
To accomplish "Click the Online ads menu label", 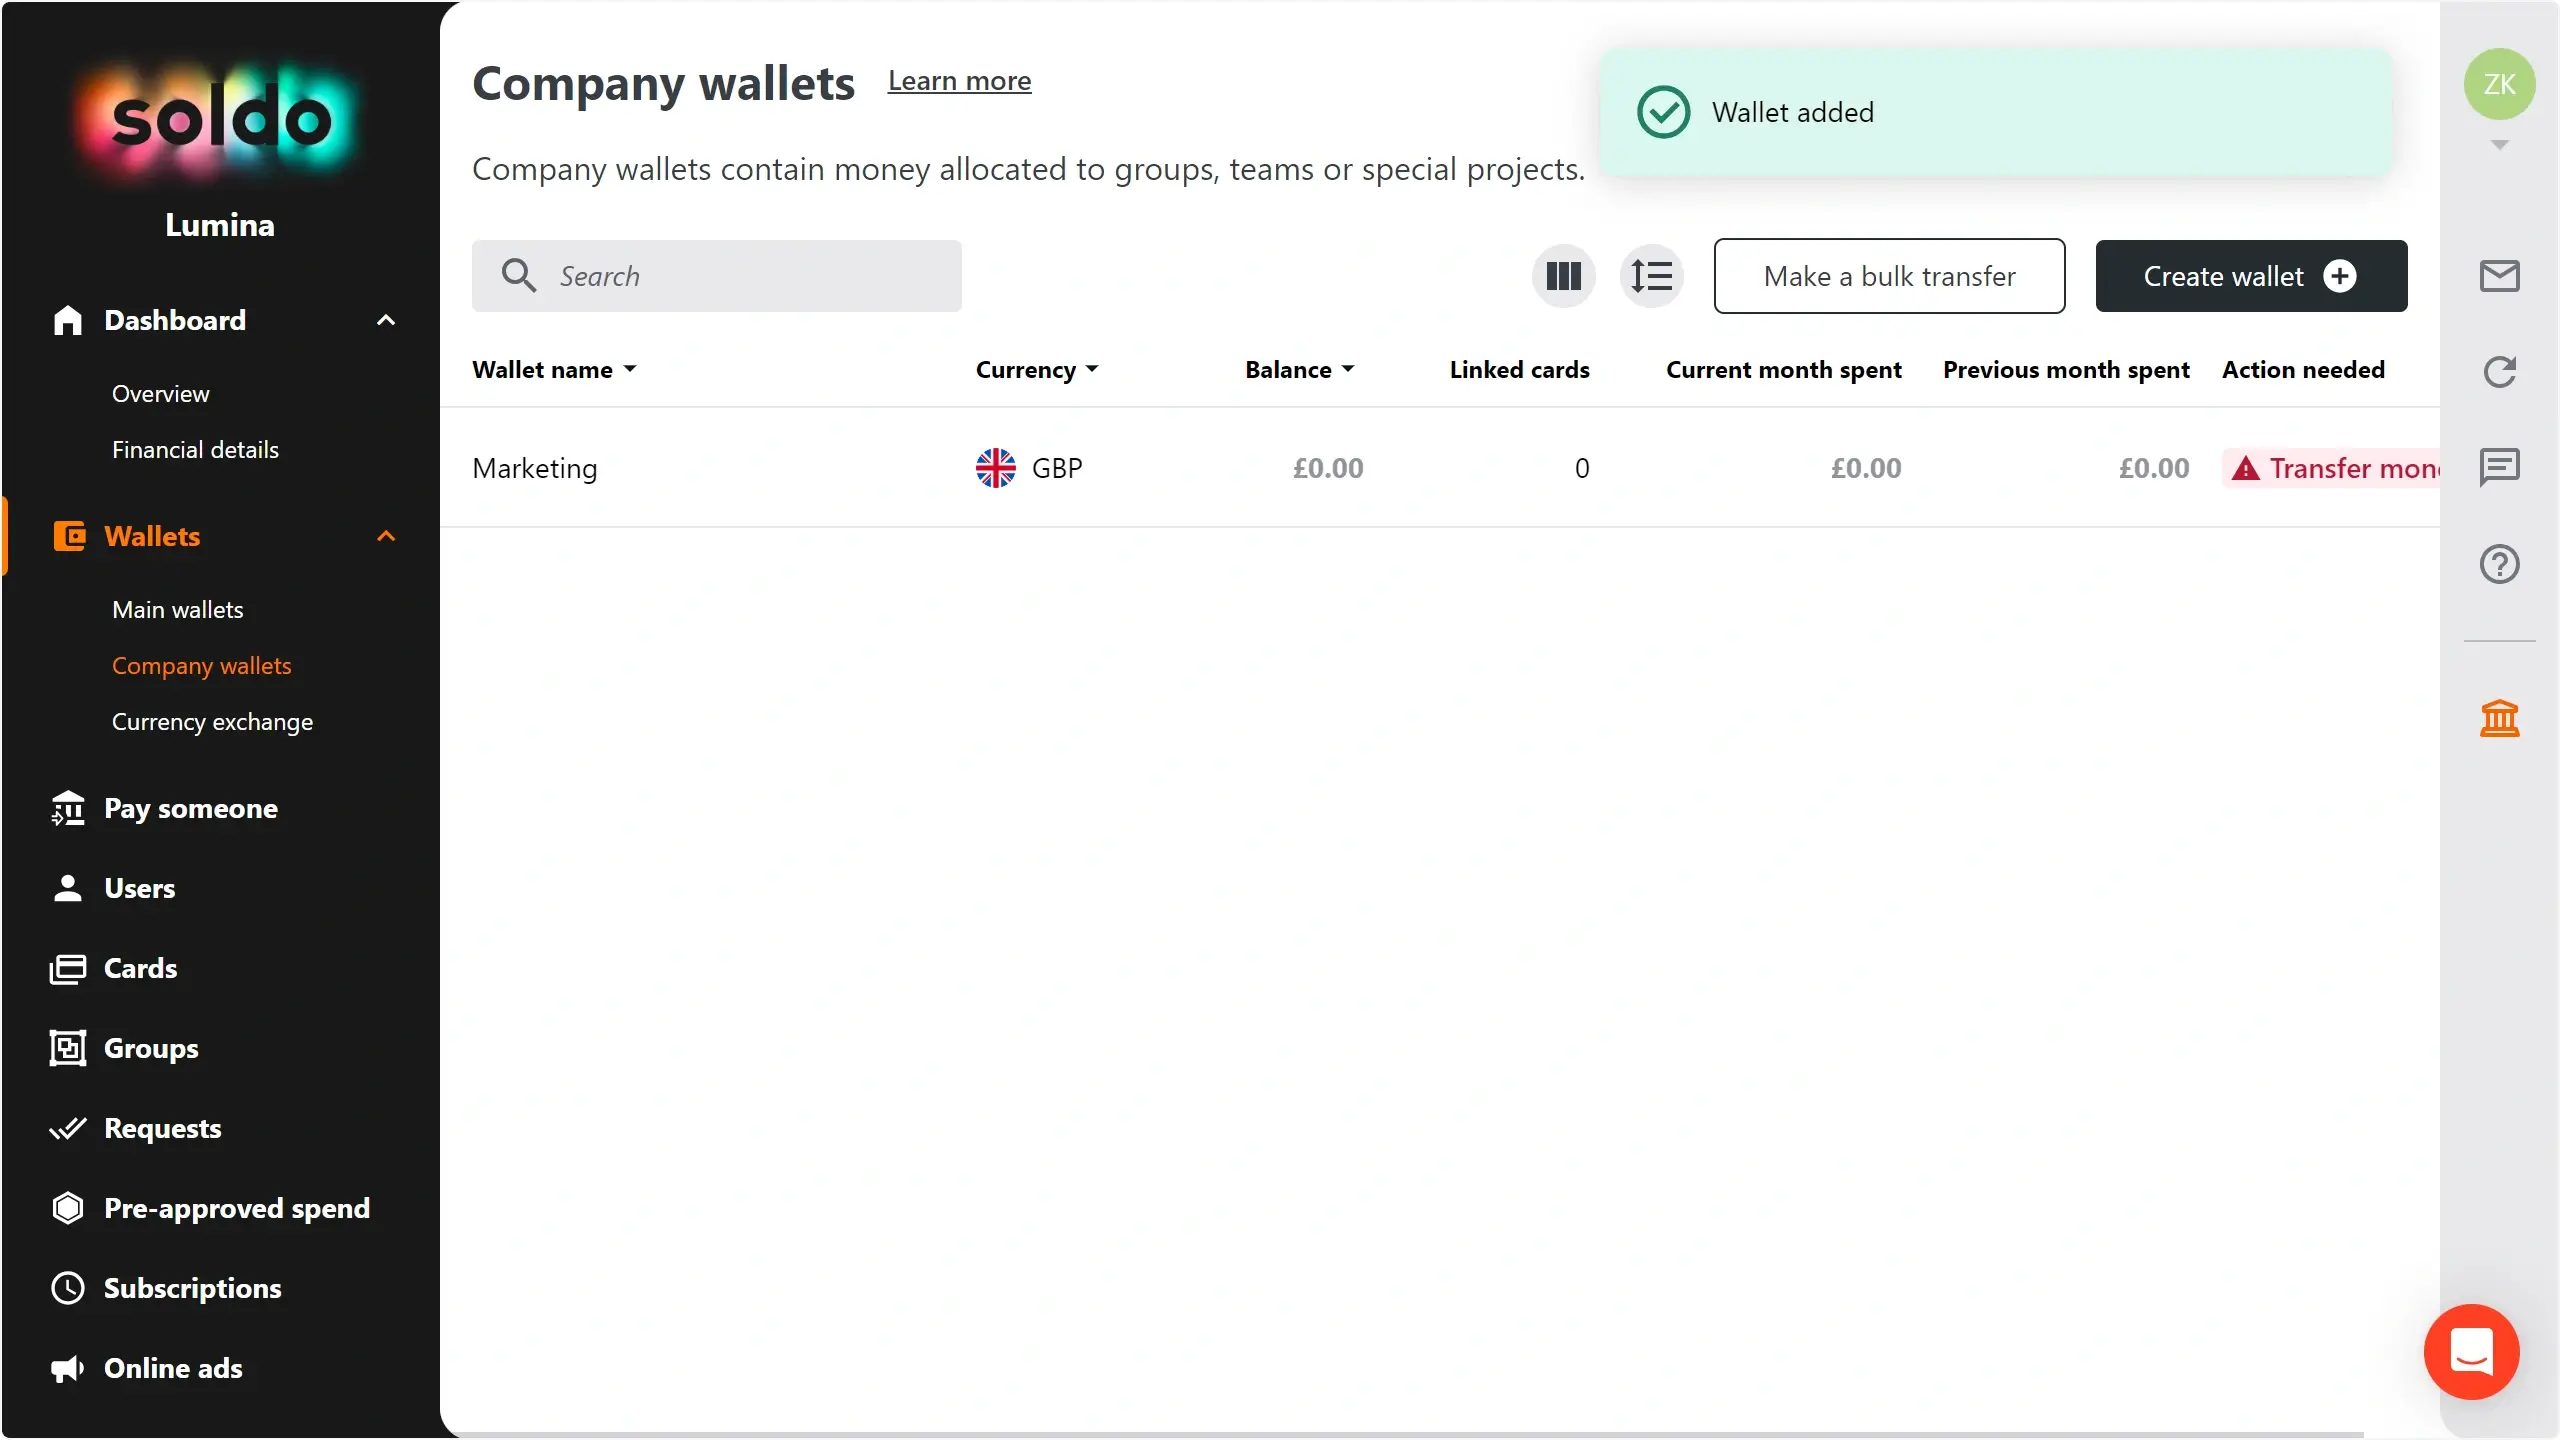I will coord(173,1368).
